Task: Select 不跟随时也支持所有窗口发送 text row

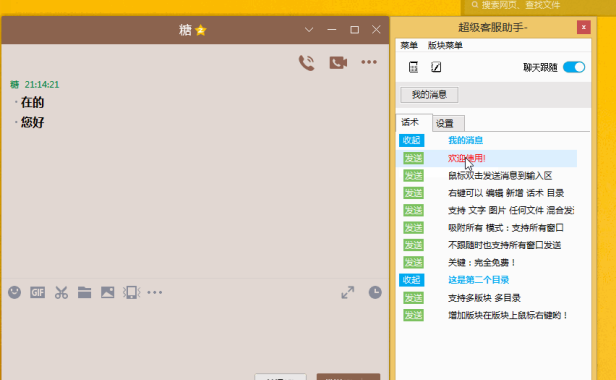Action: pyautogui.click(x=504, y=245)
